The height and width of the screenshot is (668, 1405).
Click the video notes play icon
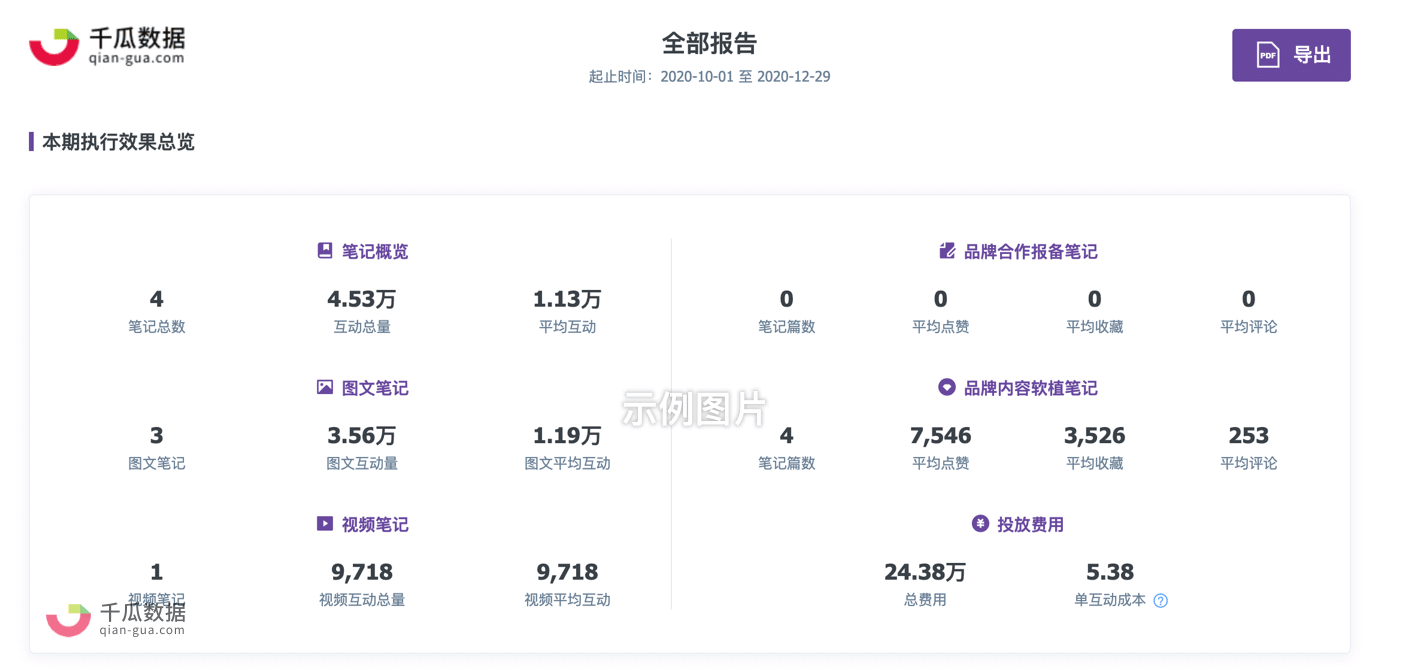[324, 524]
